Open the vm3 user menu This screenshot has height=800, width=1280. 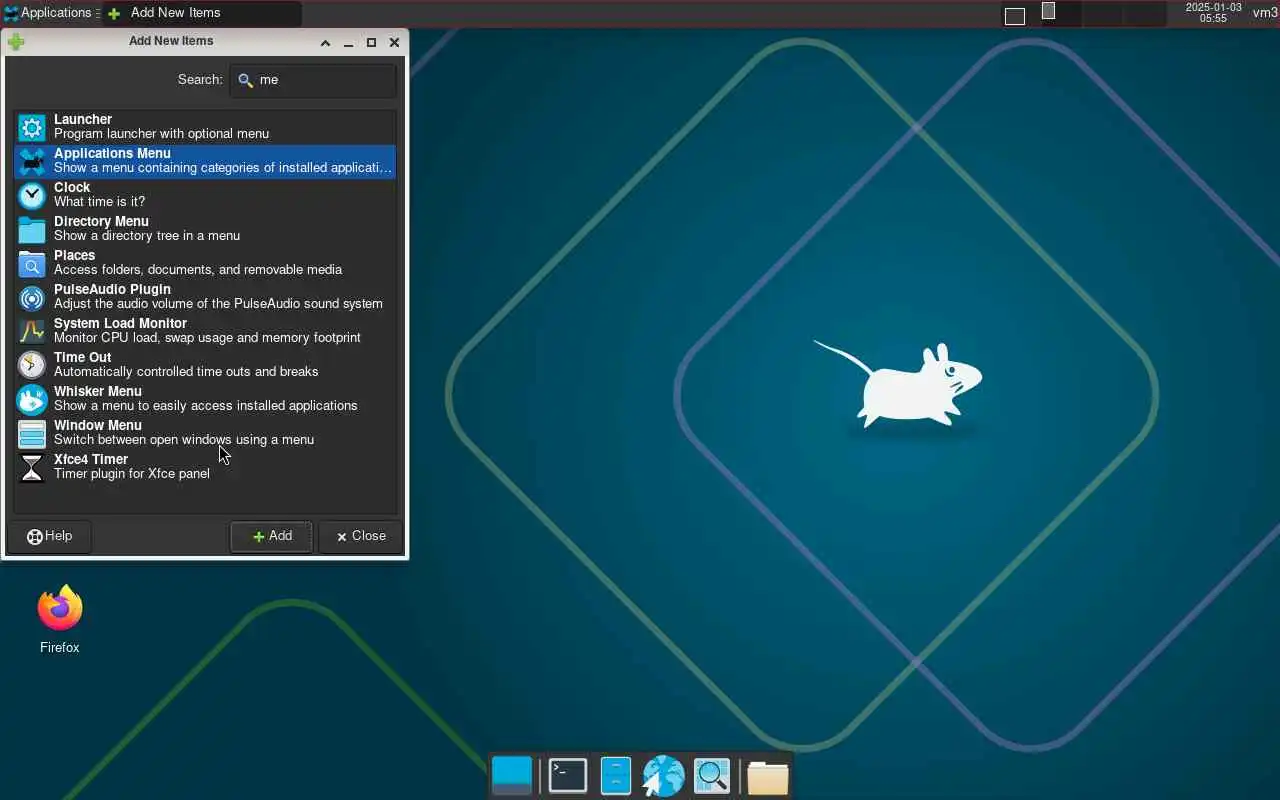[1265, 13]
